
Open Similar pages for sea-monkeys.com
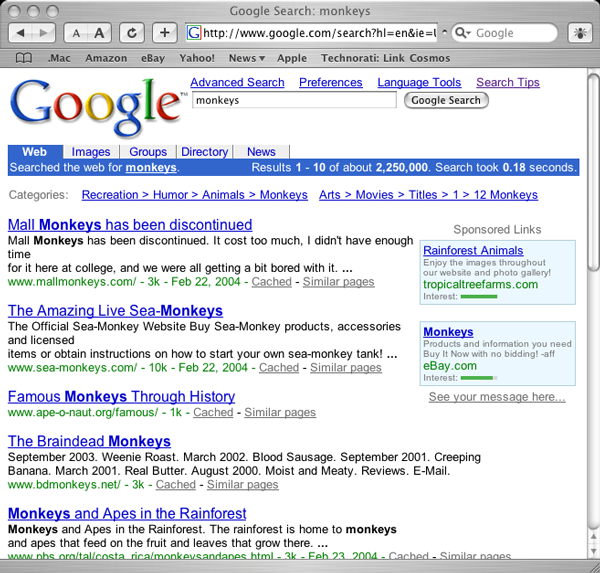tap(346, 367)
